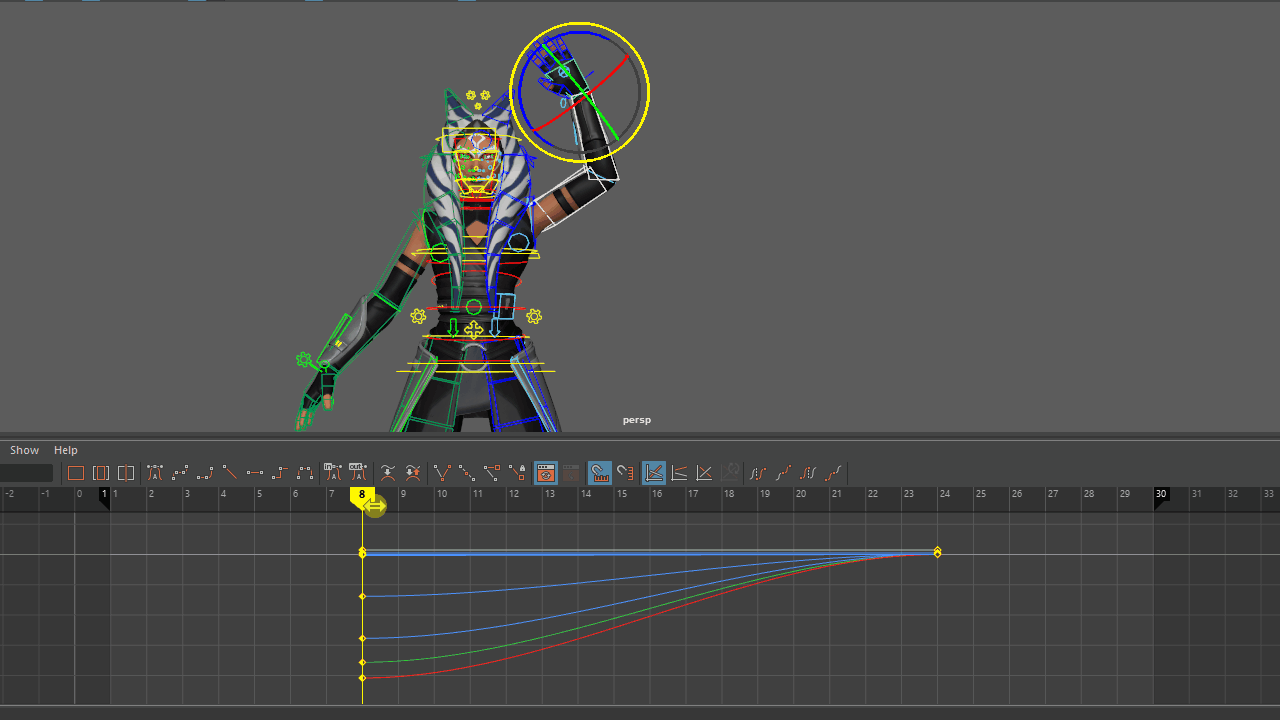Select the green gear control near the hand

click(304, 359)
